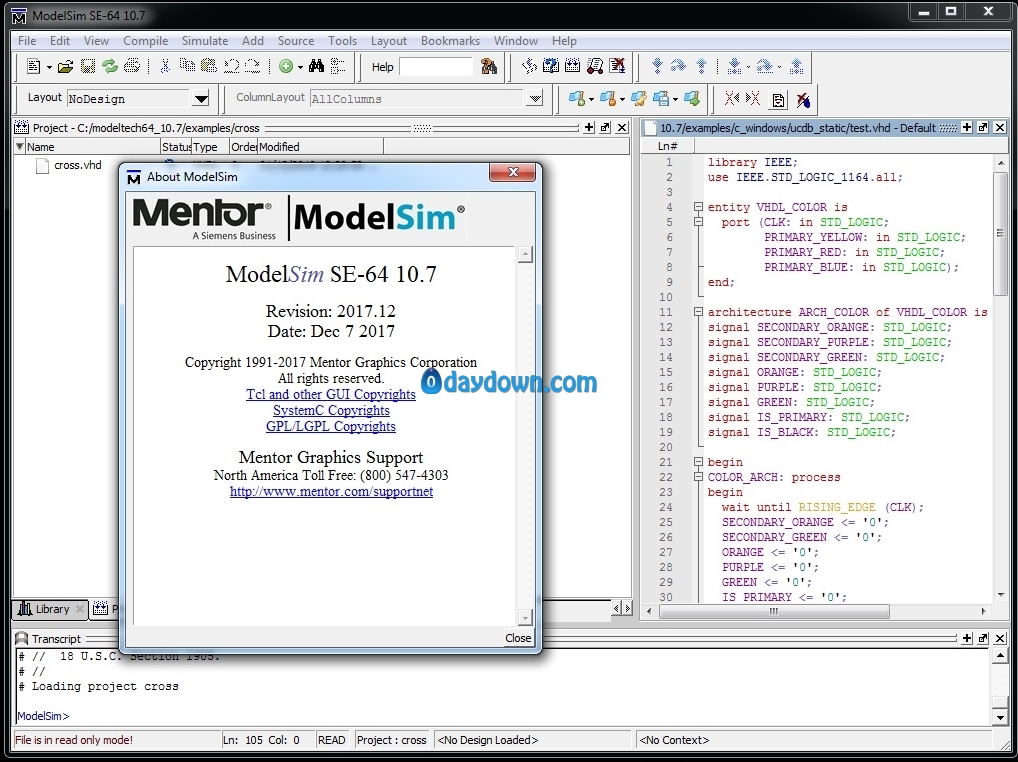The width and height of the screenshot is (1018, 762).
Task: Collapse the architecture ARCH_COLOR fold on line 11
Action: [x=699, y=312]
